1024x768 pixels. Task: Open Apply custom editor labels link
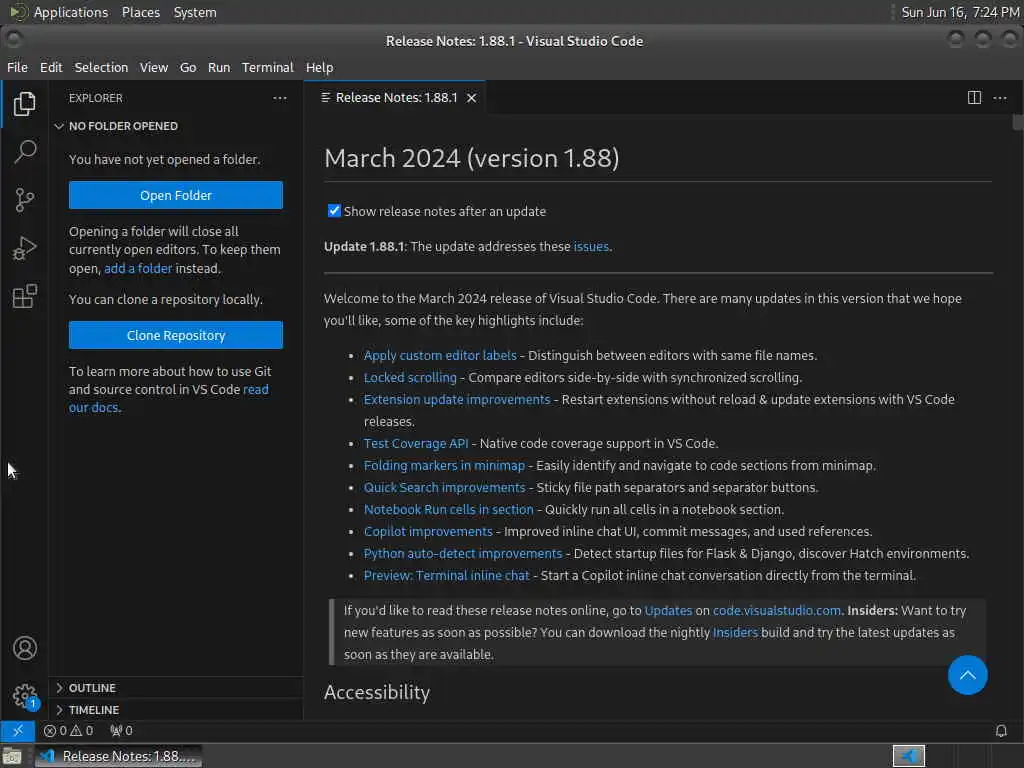(440, 355)
